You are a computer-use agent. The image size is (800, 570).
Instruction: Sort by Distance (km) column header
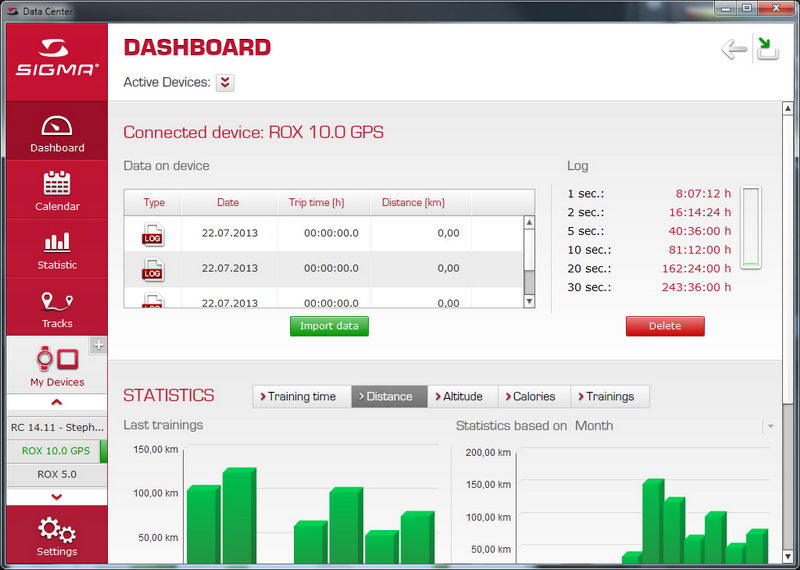pyautogui.click(x=420, y=203)
